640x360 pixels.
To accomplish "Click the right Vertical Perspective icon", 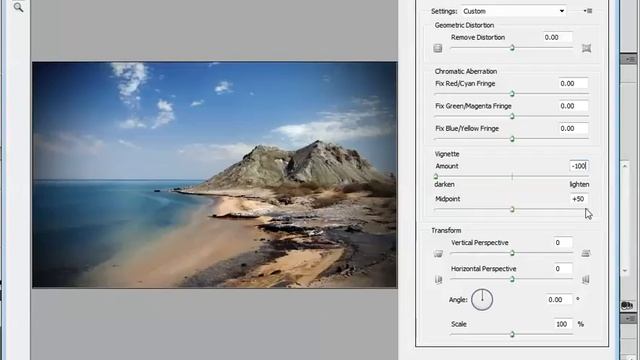I will (586, 253).
